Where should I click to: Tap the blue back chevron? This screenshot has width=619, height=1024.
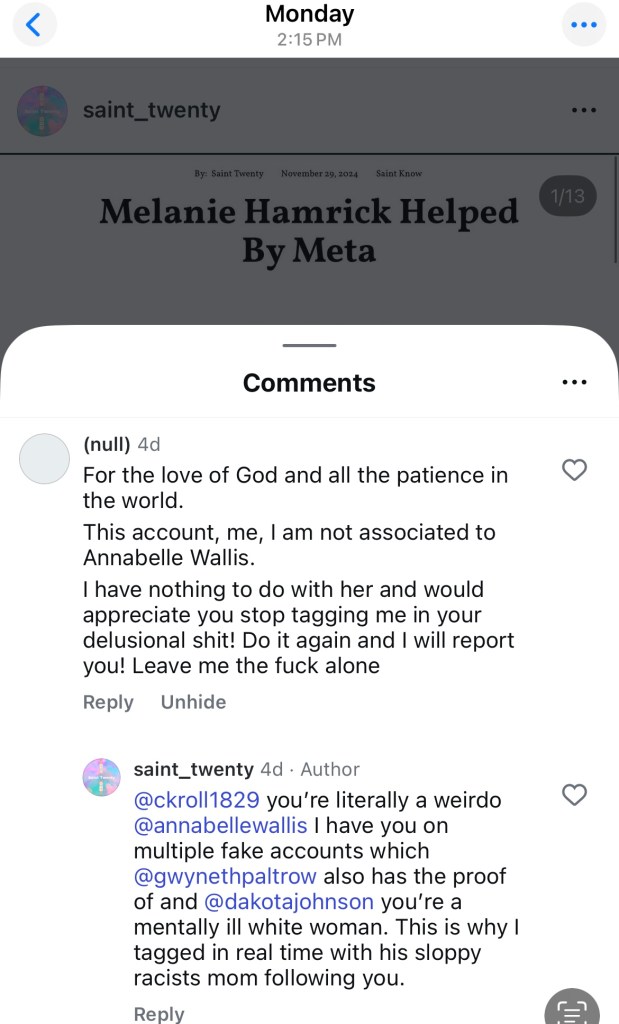pyautogui.click(x=33, y=25)
